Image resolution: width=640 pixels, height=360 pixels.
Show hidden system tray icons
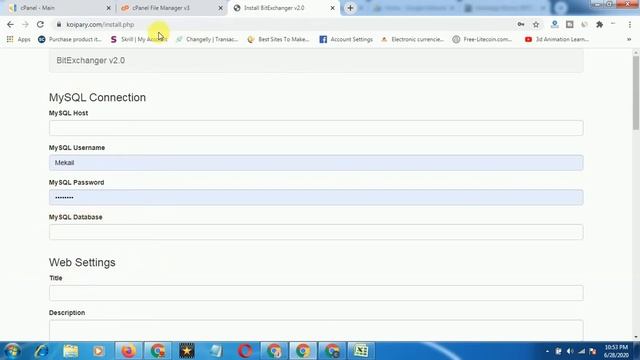[x=547, y=351]
